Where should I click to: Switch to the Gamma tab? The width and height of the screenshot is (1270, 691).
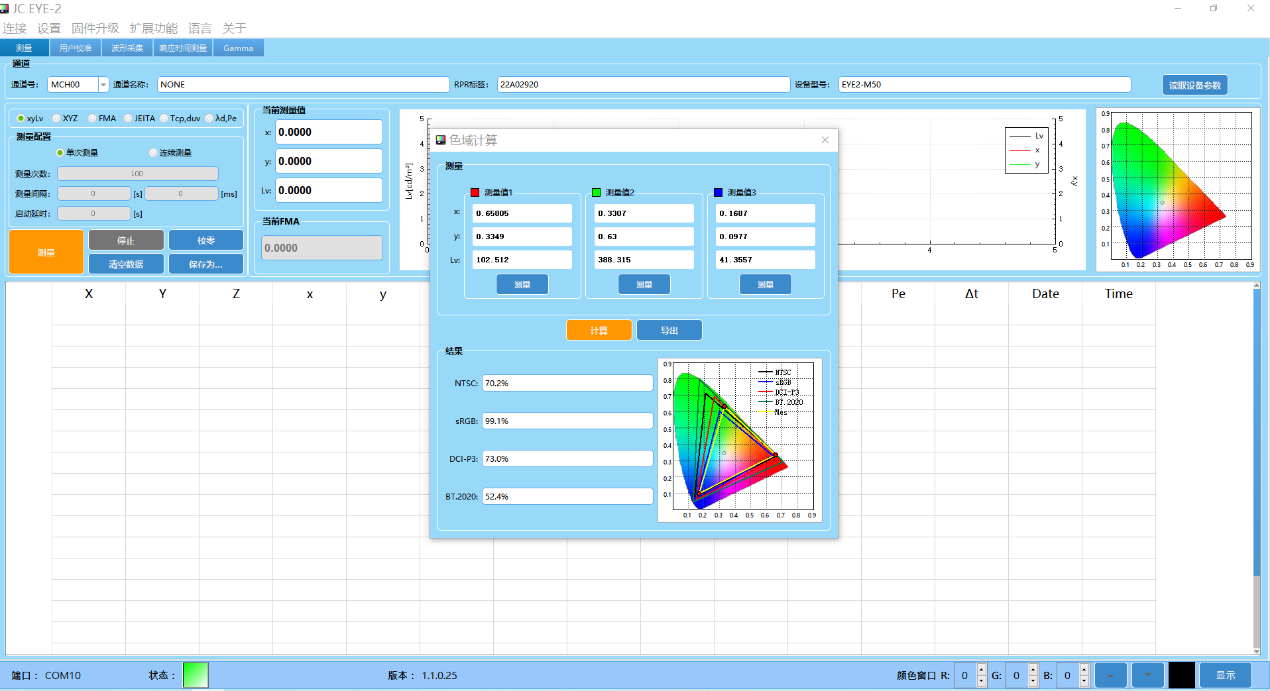click(238, 47)
